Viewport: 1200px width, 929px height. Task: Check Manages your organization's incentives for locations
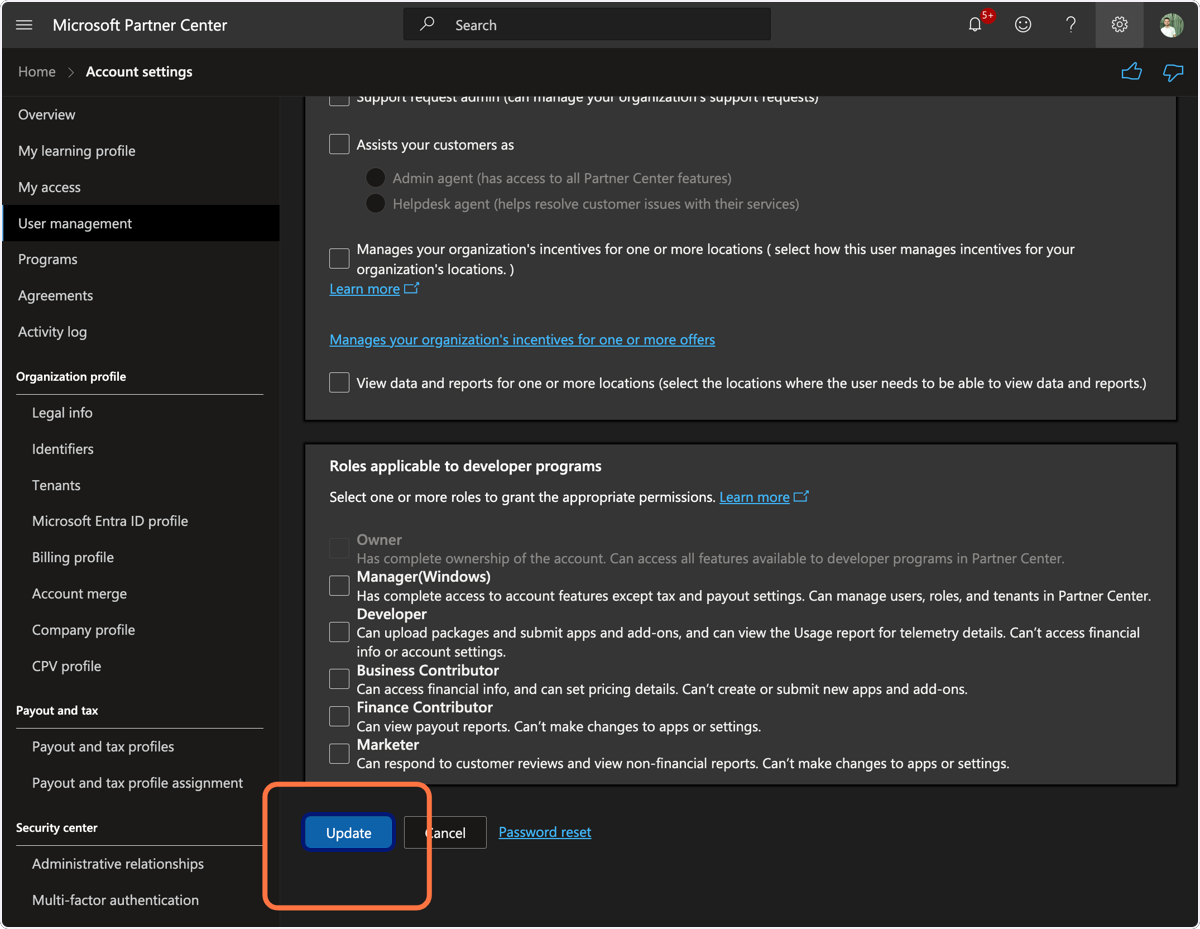coord(339,259)
